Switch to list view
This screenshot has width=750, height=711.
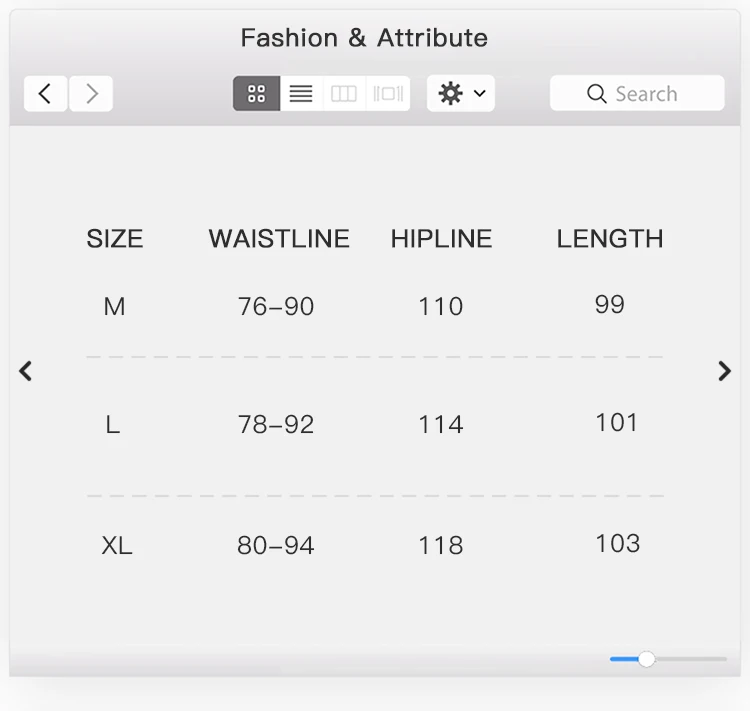pos(301,94)
